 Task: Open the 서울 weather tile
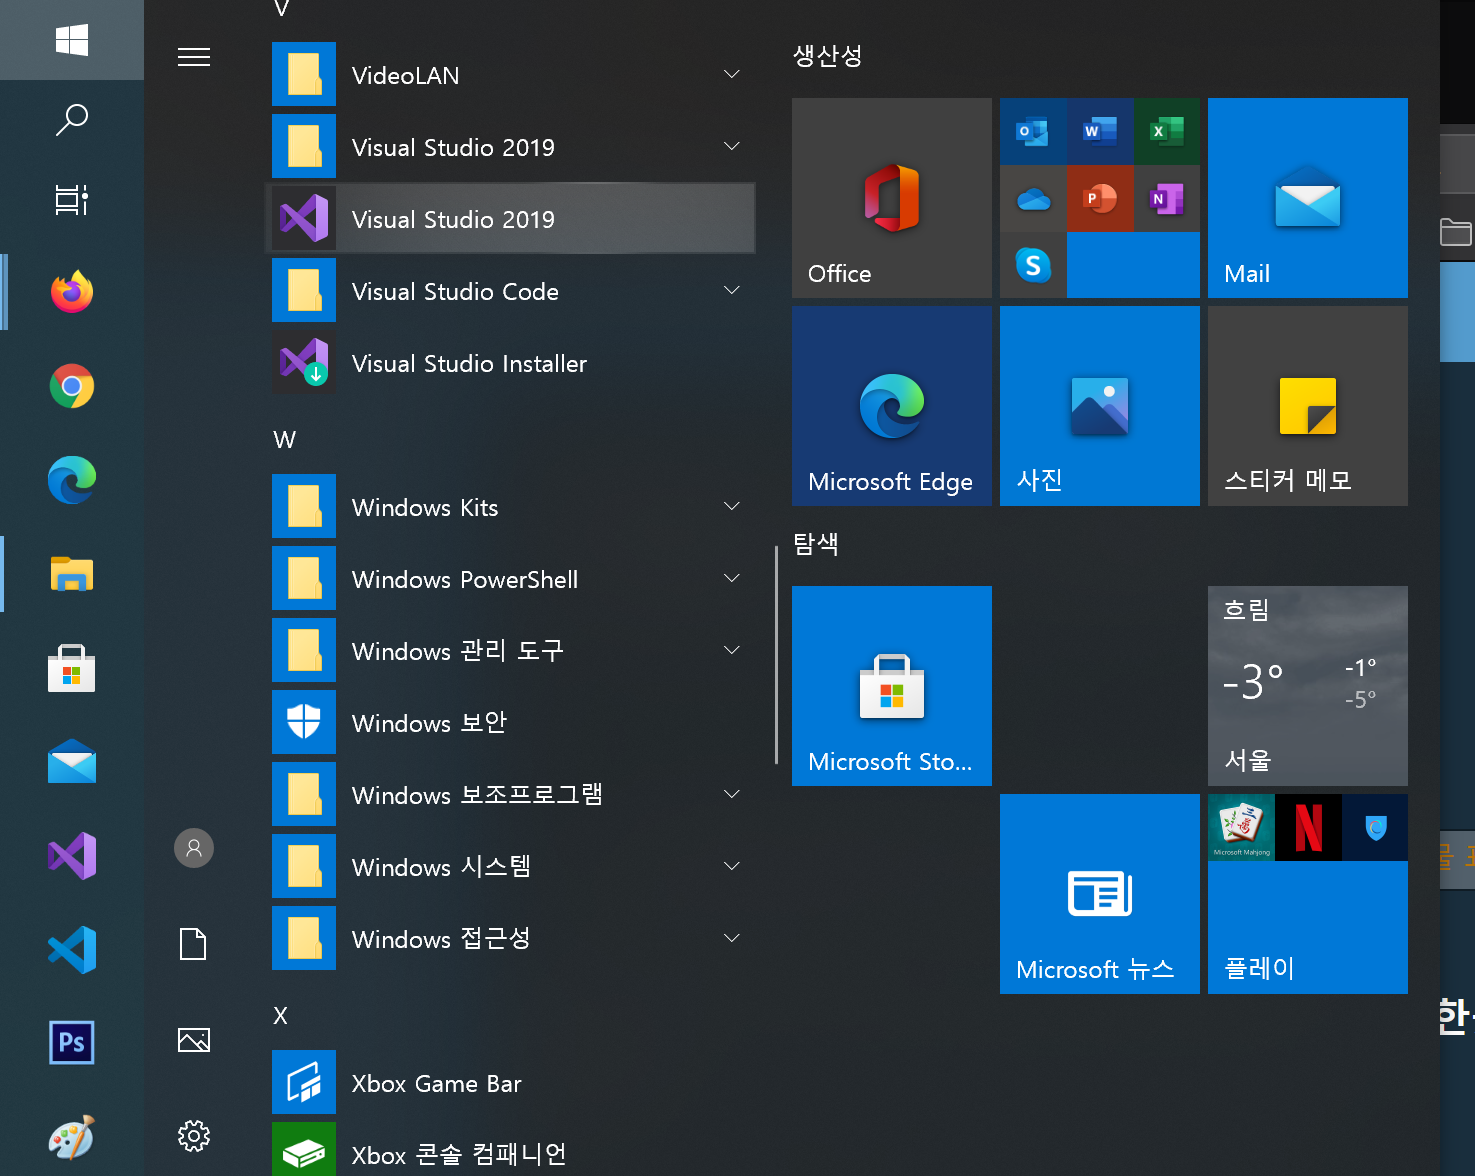1308,686
